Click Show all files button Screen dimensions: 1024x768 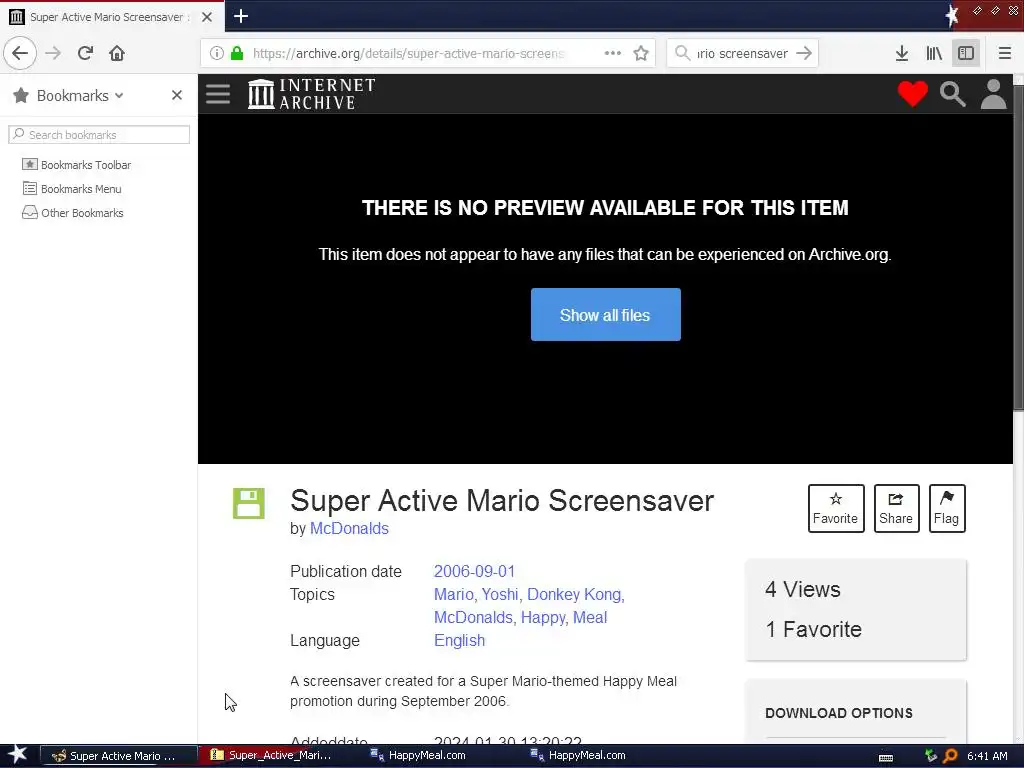point(605,314)
